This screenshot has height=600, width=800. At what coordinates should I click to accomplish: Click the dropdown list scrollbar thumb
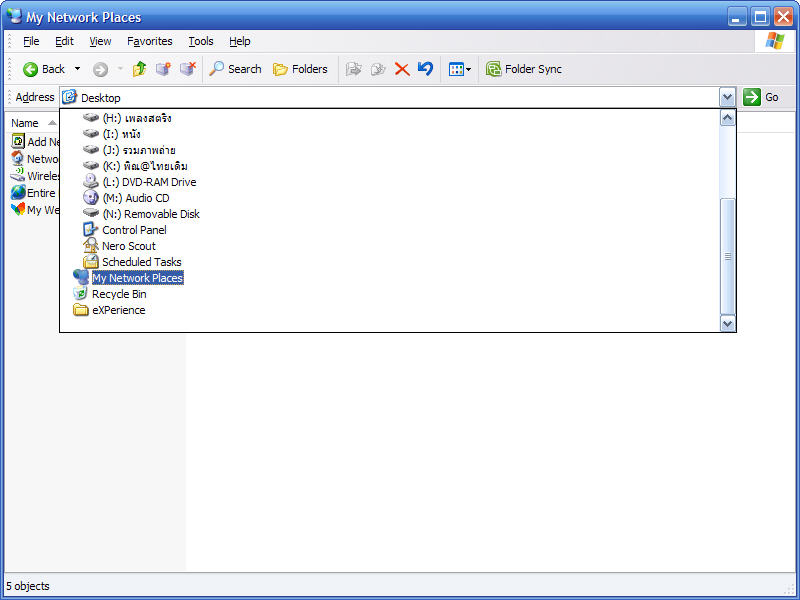(727, 256)
